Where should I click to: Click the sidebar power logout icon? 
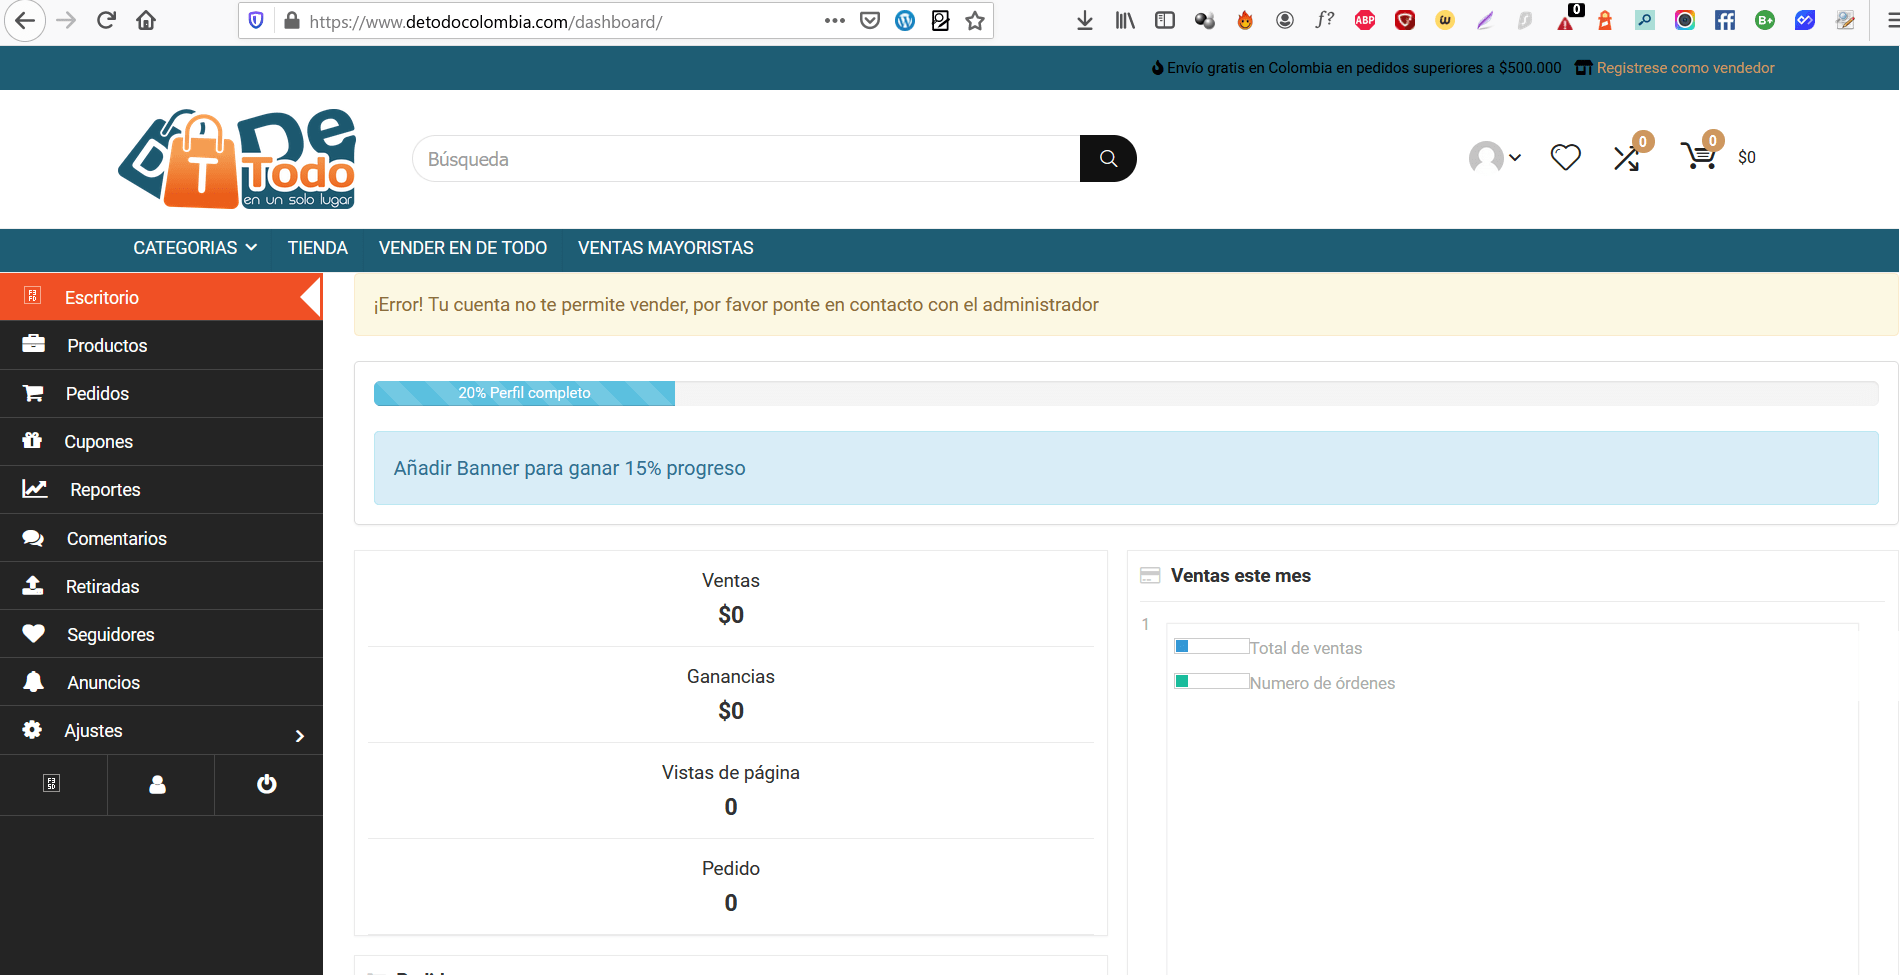pyautogui.click(x=267, y=784)
